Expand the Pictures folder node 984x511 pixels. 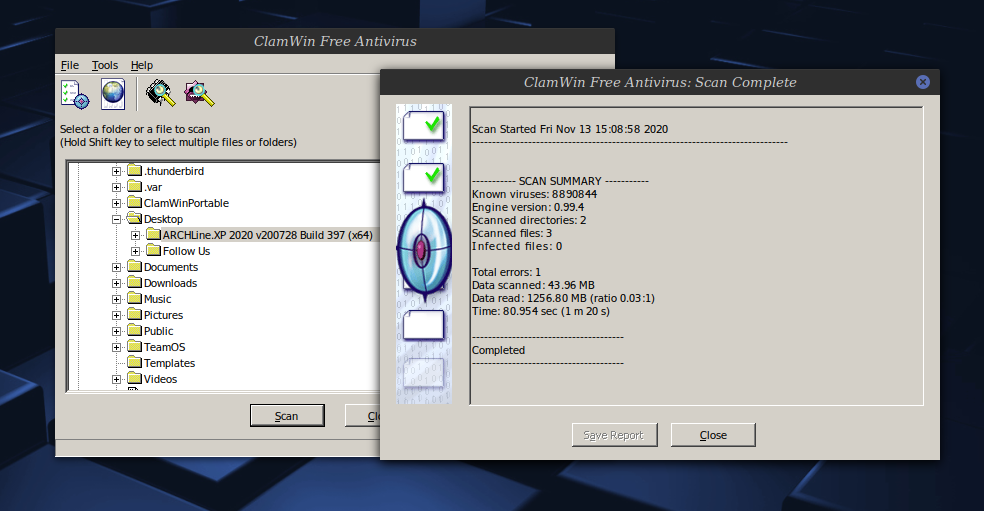click(116, 315)
